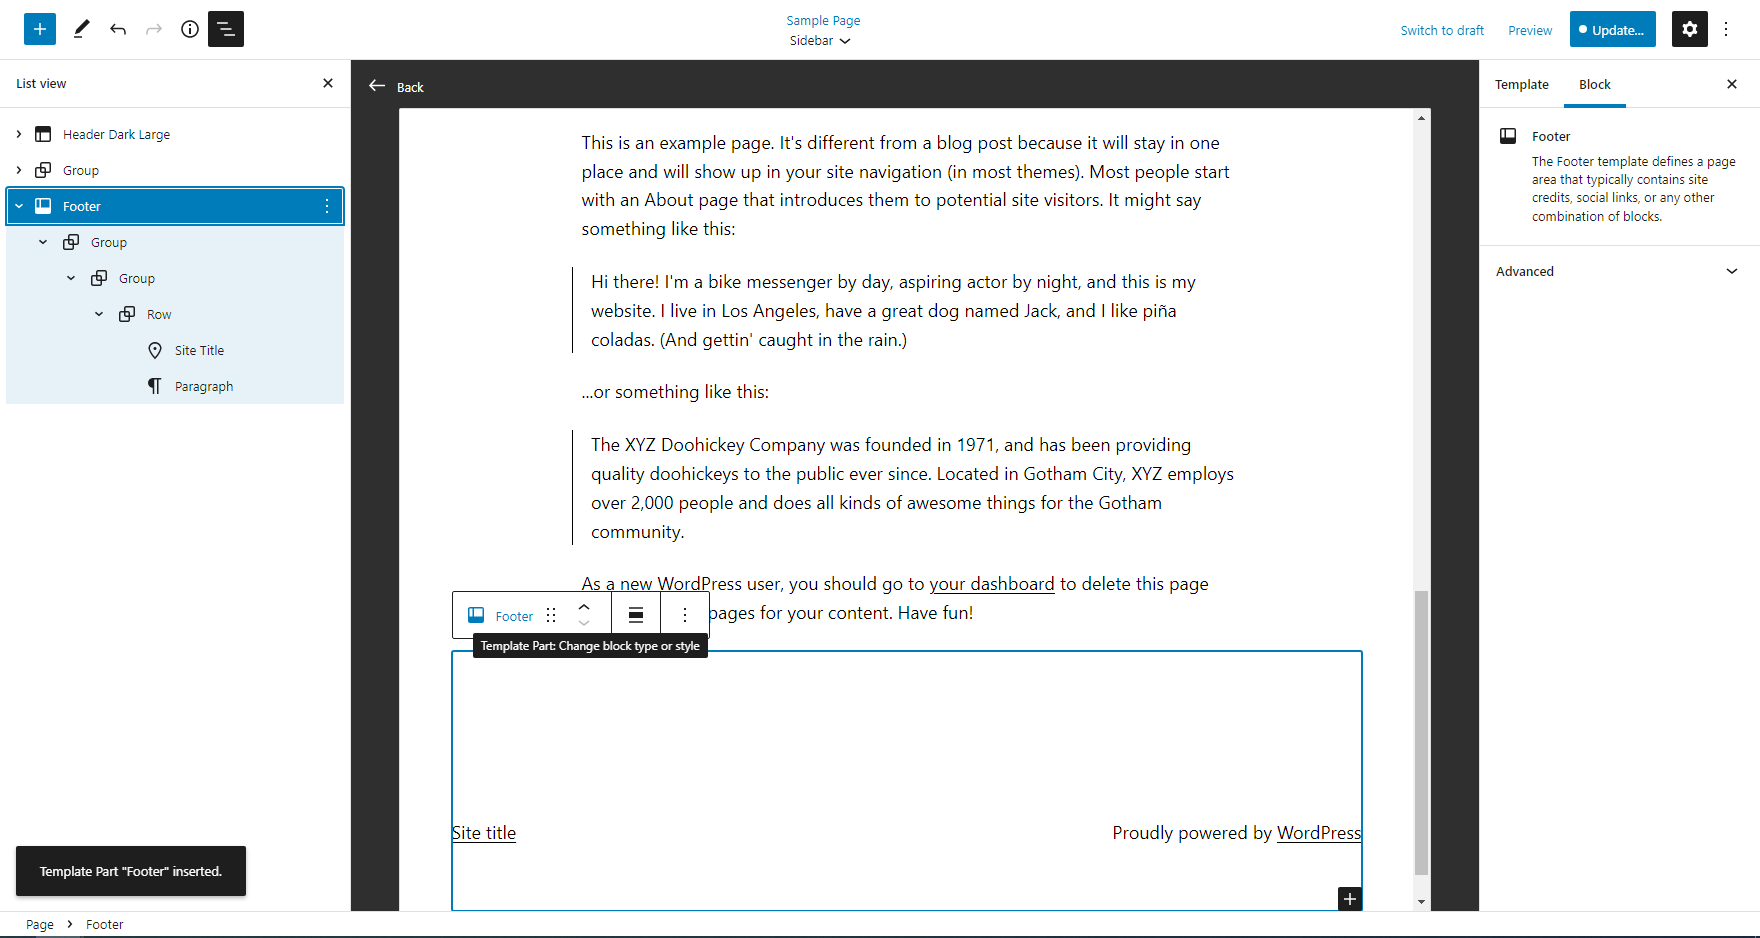Collapse the Row item in list view
Screen dimensions: 1760x938
99,314
